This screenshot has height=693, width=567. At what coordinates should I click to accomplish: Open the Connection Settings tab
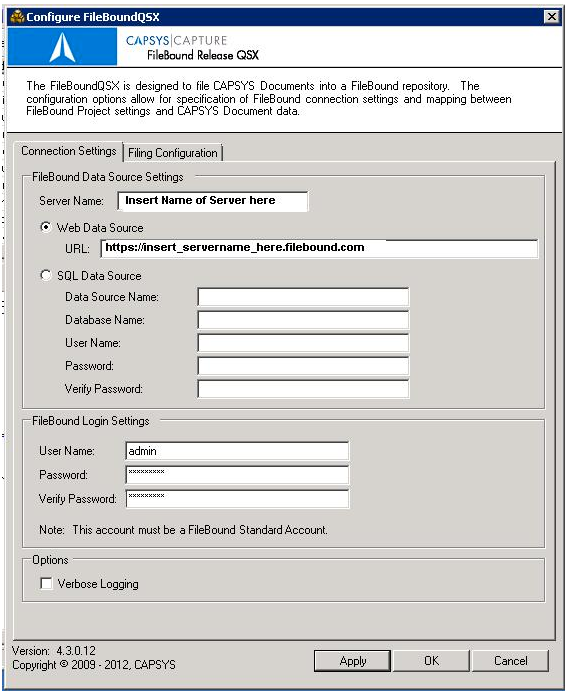pyautogui.click(x=68, y=151)
